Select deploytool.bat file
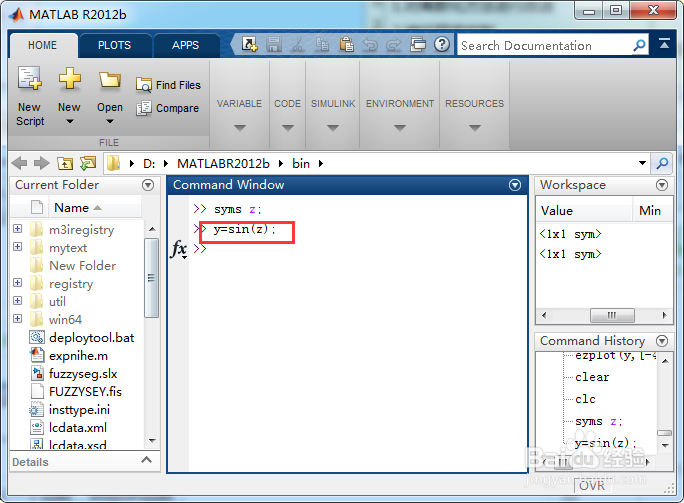 (x=92, y=338)
